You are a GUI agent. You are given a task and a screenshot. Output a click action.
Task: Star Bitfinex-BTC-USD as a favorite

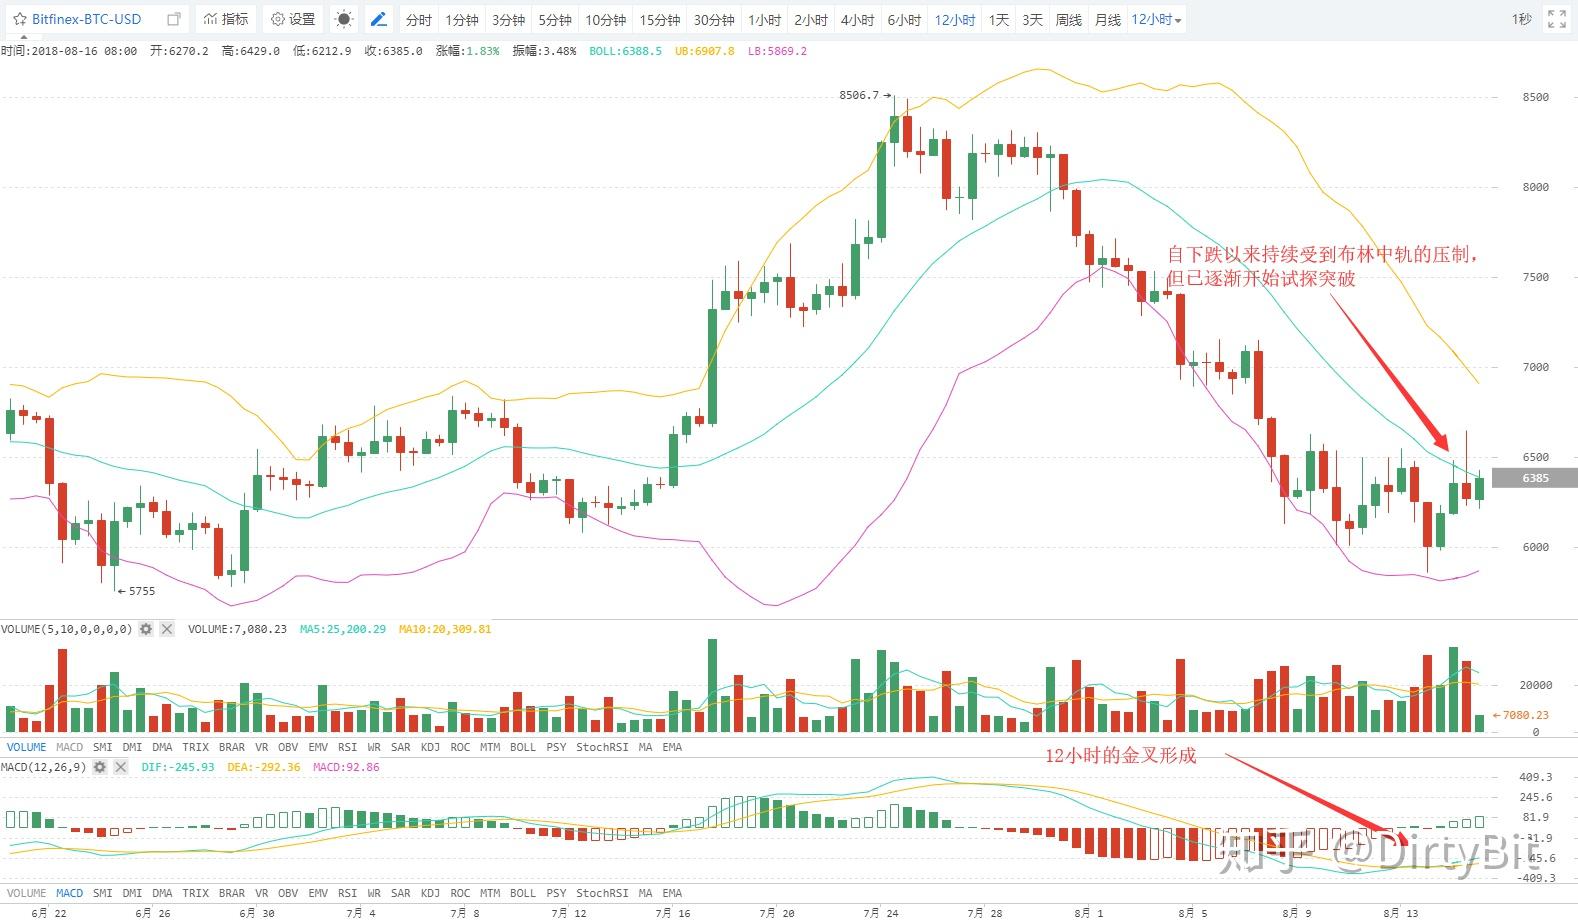19,19
